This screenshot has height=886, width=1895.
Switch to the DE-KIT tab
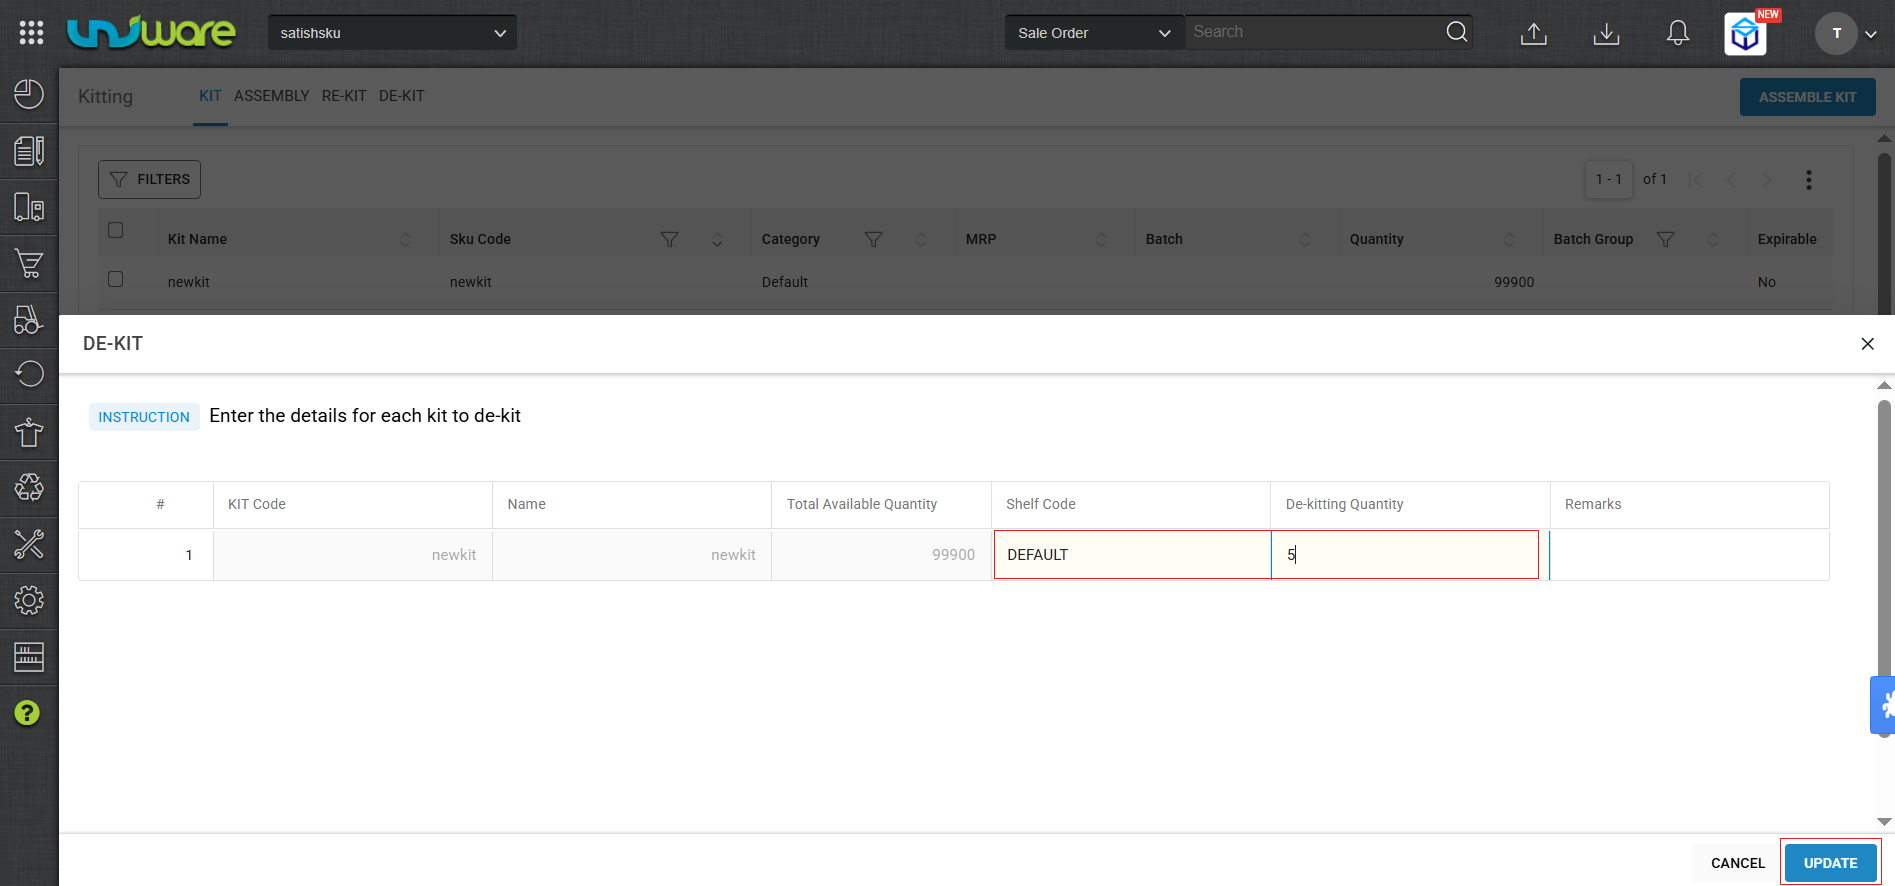pyautogui.click(x=402, y=96)
